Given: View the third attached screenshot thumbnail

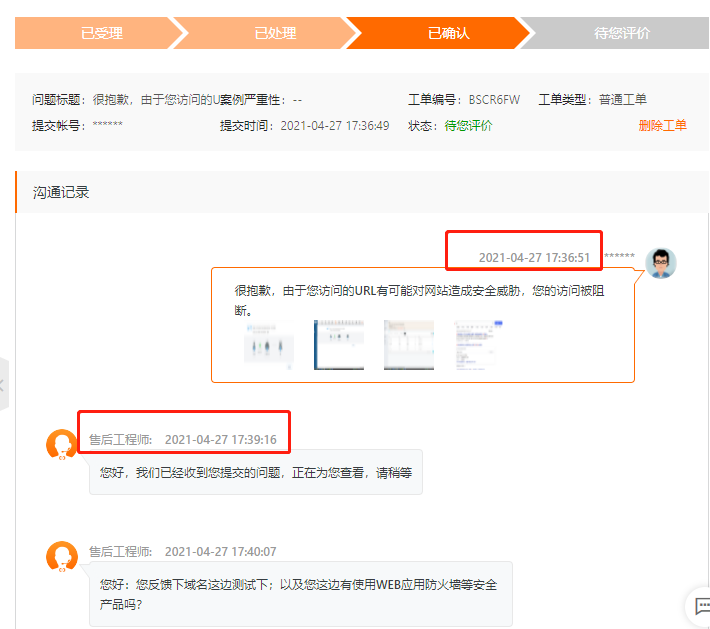Looking at the screenshot, I should (409, 345).
